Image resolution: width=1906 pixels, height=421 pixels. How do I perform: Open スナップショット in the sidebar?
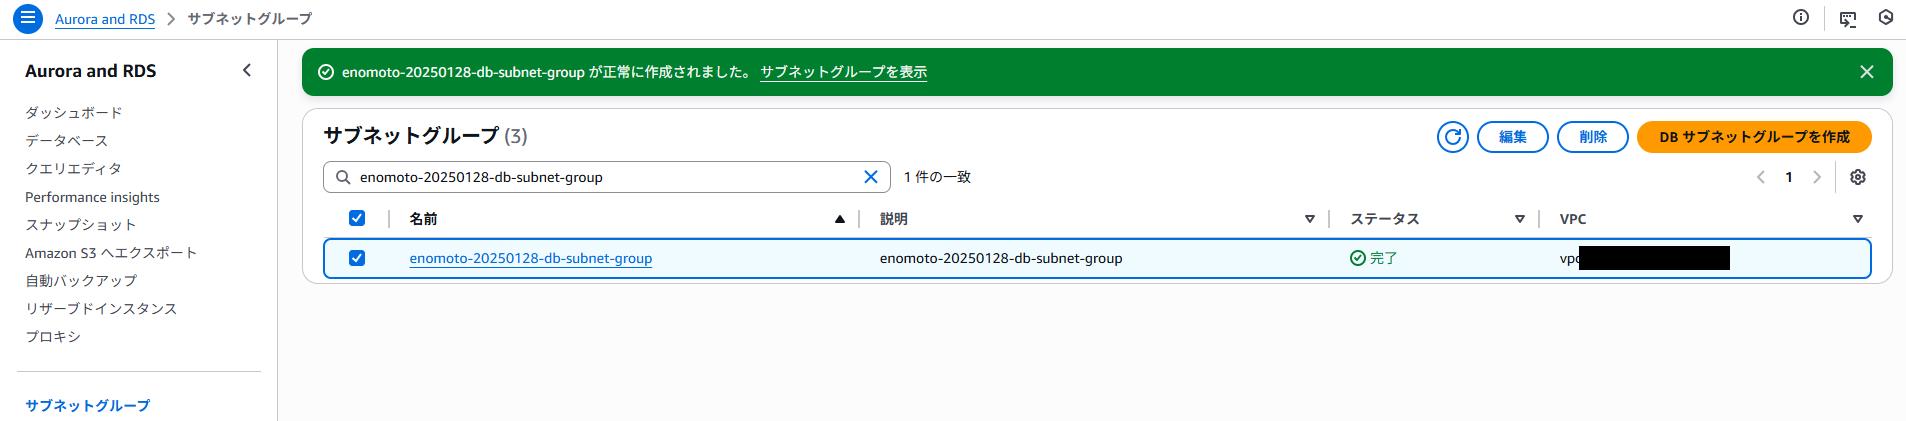coord(81,225)
